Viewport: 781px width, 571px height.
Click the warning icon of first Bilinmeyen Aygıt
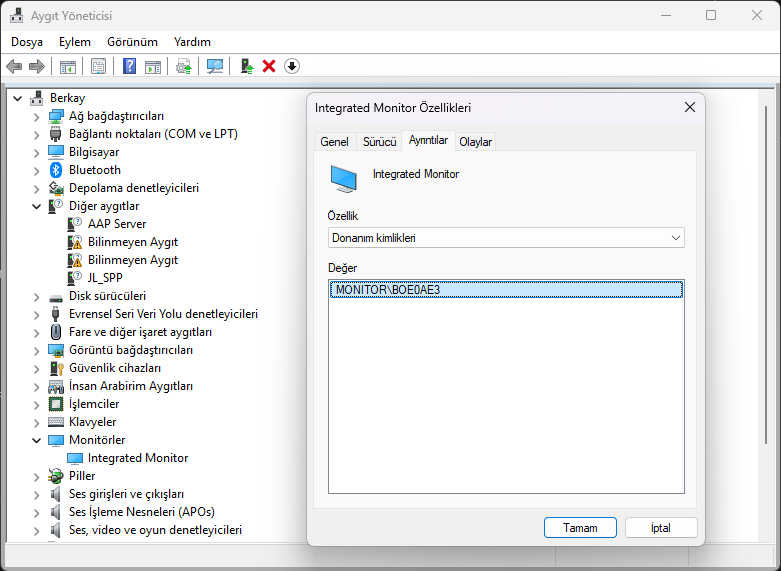pos(75,242)
